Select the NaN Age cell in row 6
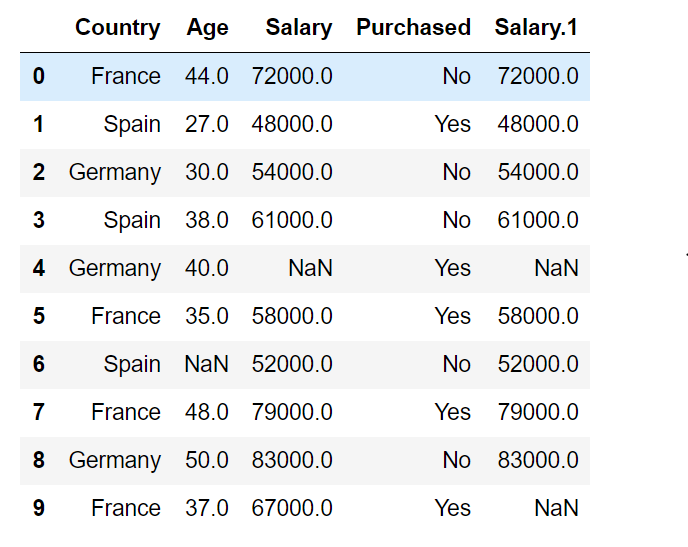Screen dimensions: 688x547 [206, 364]
